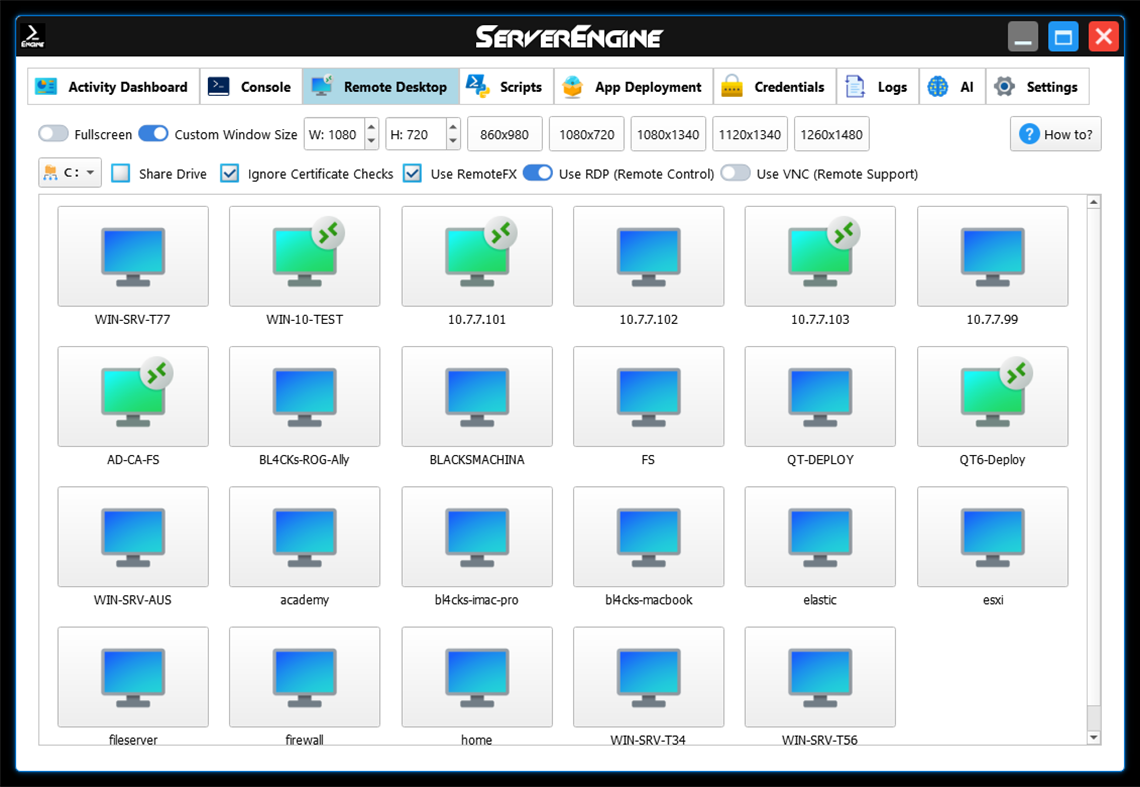Click the H field's down stepper arrow
This screenshot has width=1140, height=787.
click(453, 139)
